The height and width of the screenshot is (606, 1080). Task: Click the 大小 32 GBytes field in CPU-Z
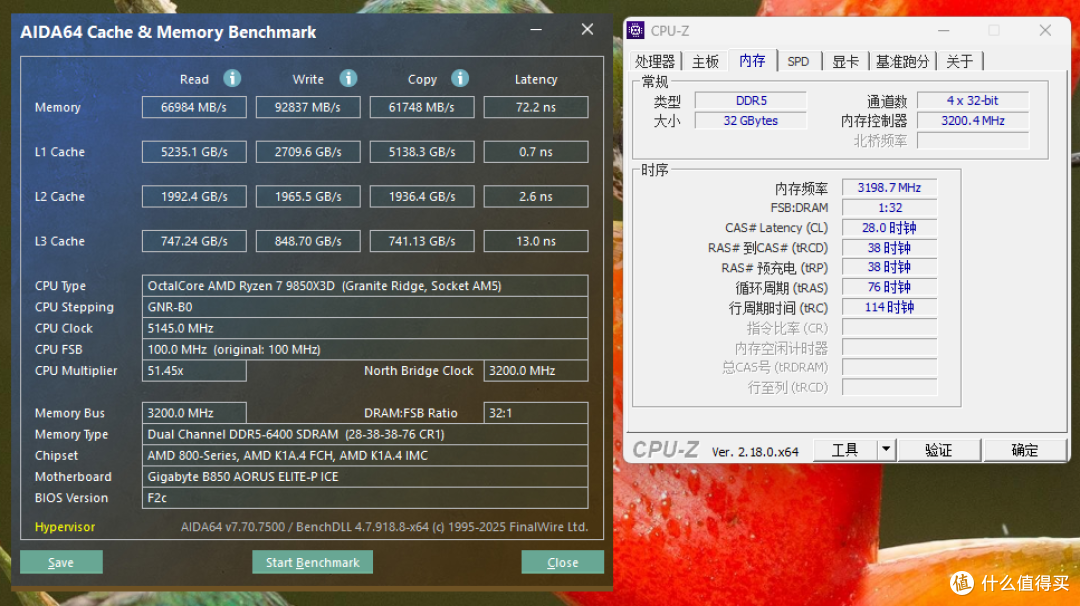(x=751, y=121)
